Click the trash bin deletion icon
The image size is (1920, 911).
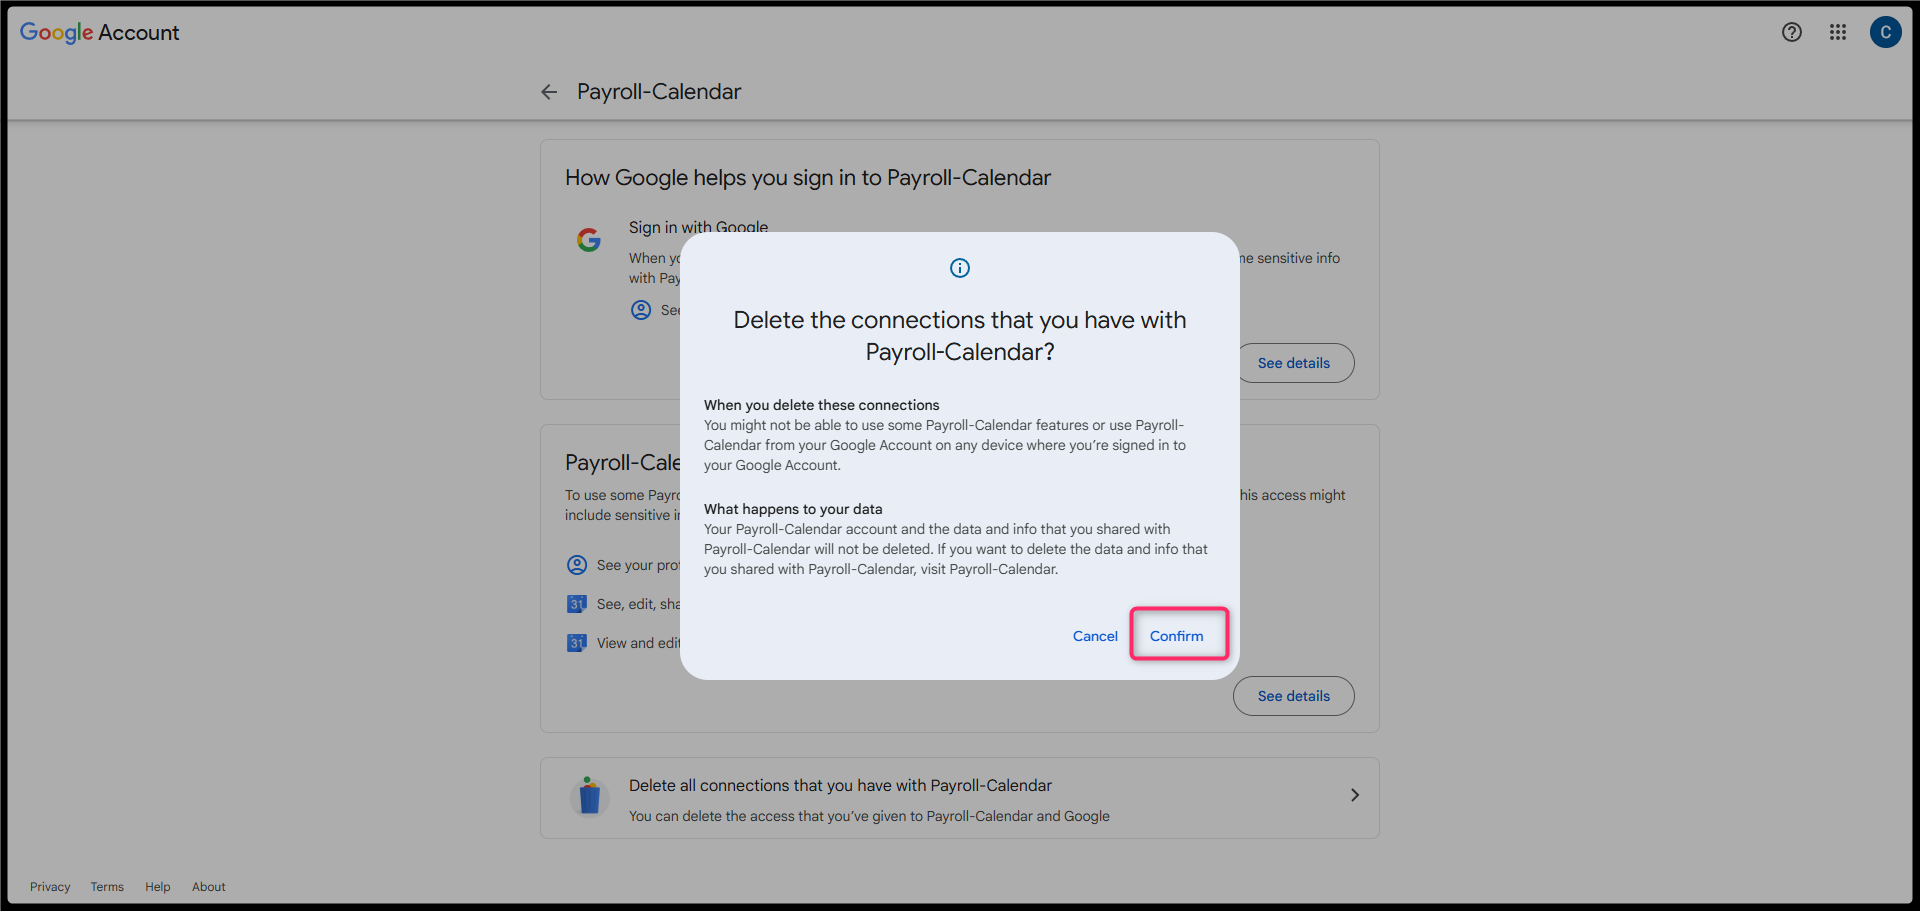590,796
